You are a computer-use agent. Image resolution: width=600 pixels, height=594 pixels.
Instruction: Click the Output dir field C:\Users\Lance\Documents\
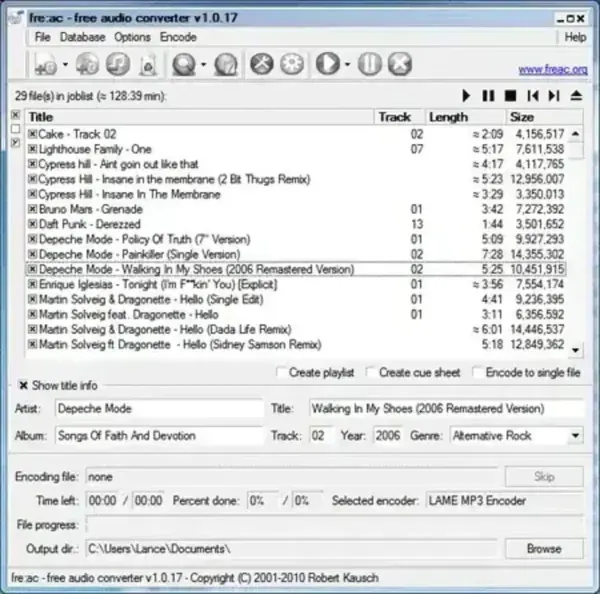coord(292,549)
